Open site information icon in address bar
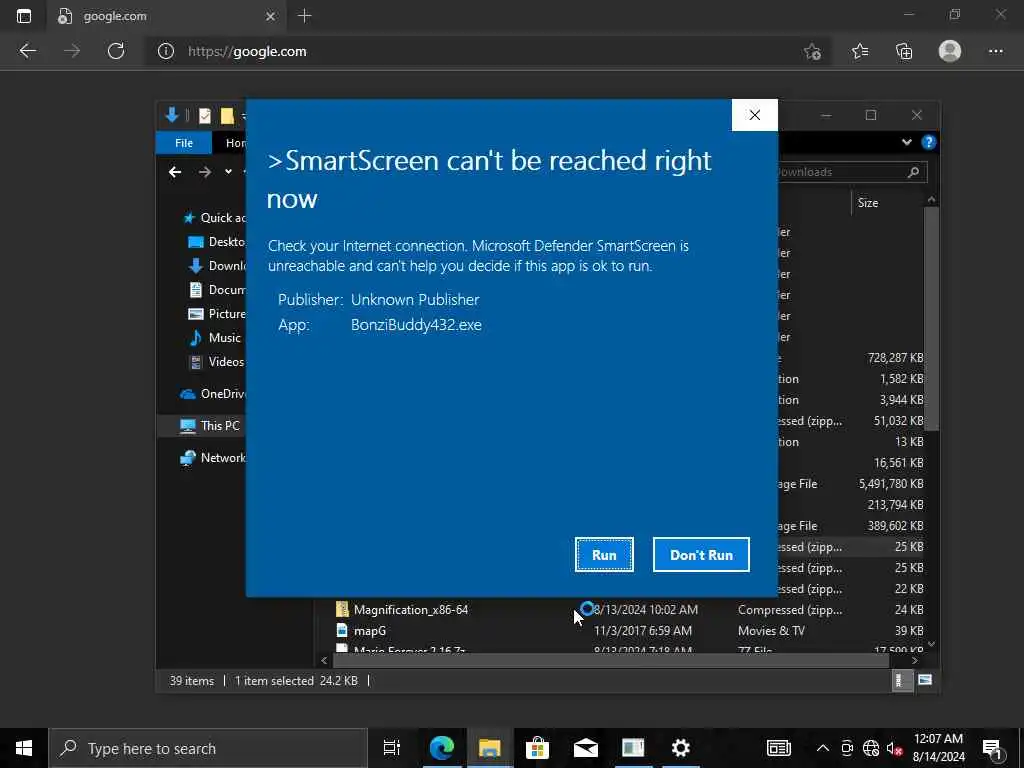Image resolution: width=1024 pixels, height=768 pixels. pyautogui.click(x=166, y=51)
